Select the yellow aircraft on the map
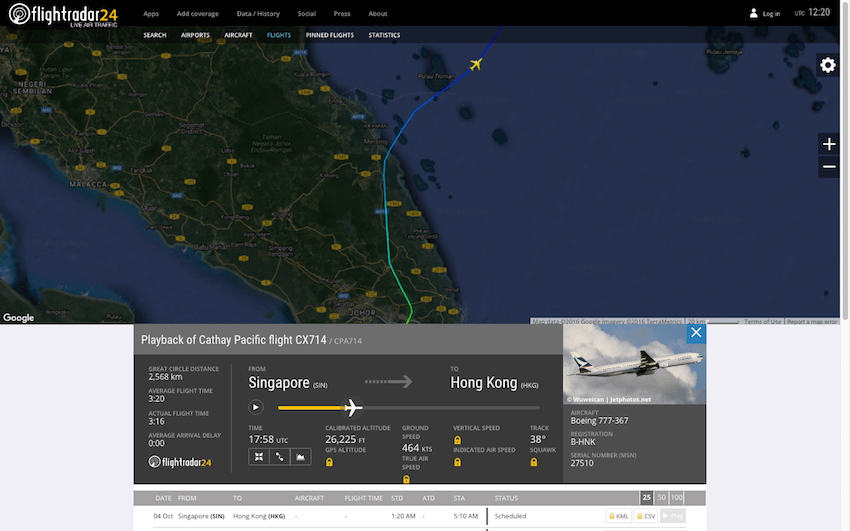Screen dimensions: 850x531 [475, 64]
